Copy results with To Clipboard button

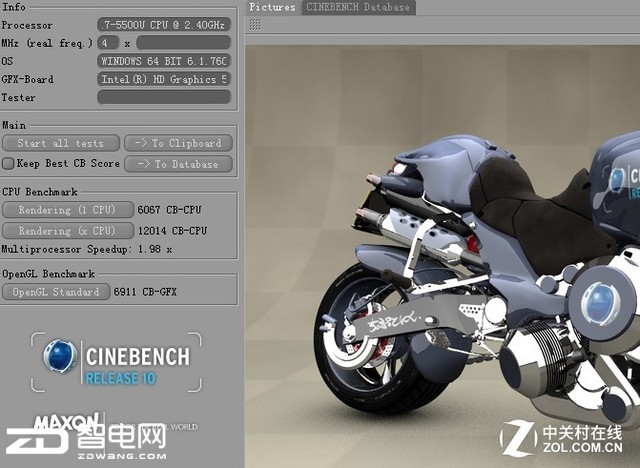click(178, 143)
